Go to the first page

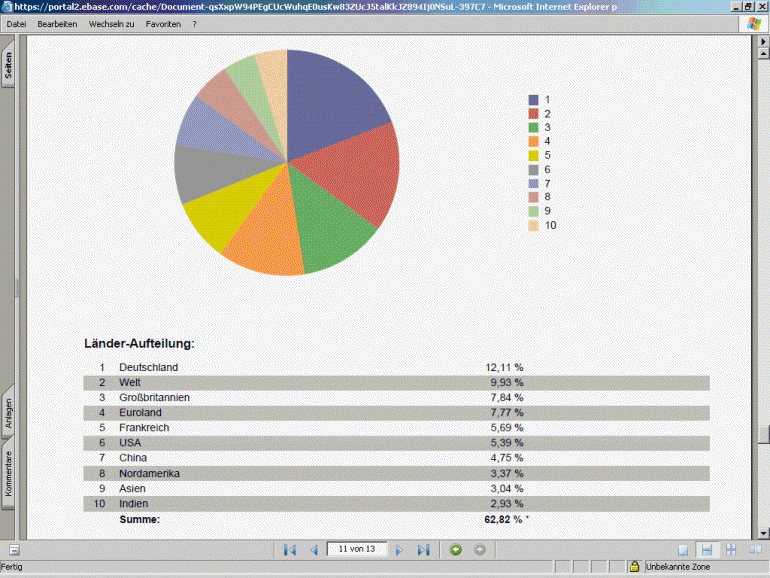(x=290, y=550)
